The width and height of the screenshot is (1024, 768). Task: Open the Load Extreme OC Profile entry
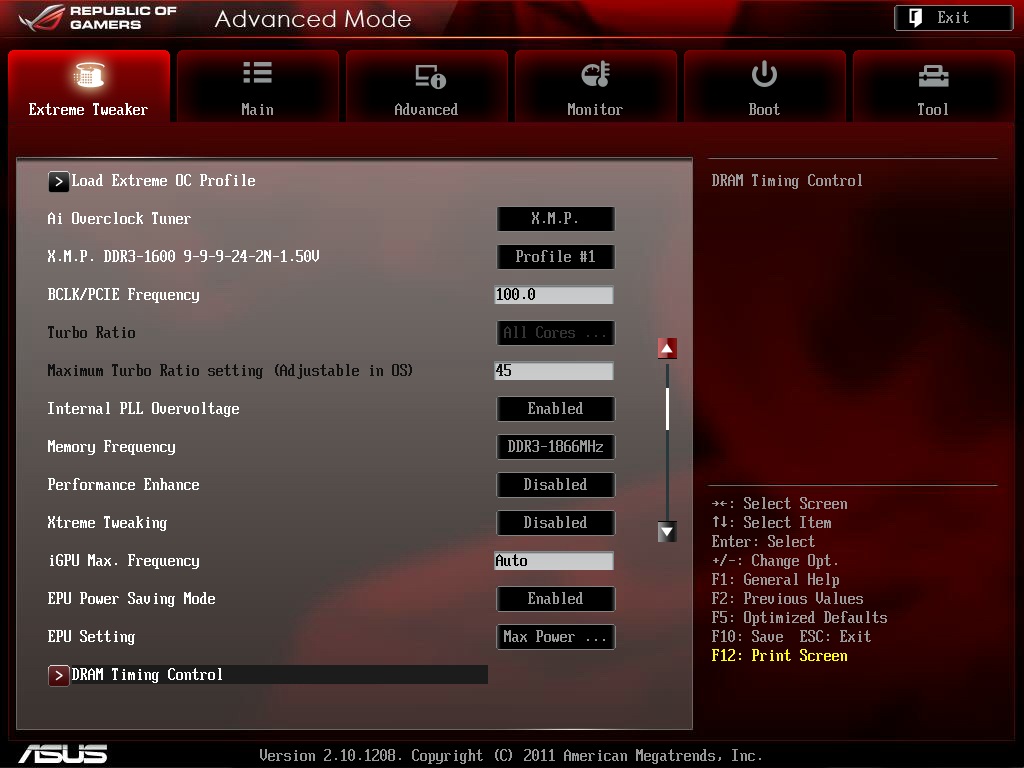coord(163,181)
